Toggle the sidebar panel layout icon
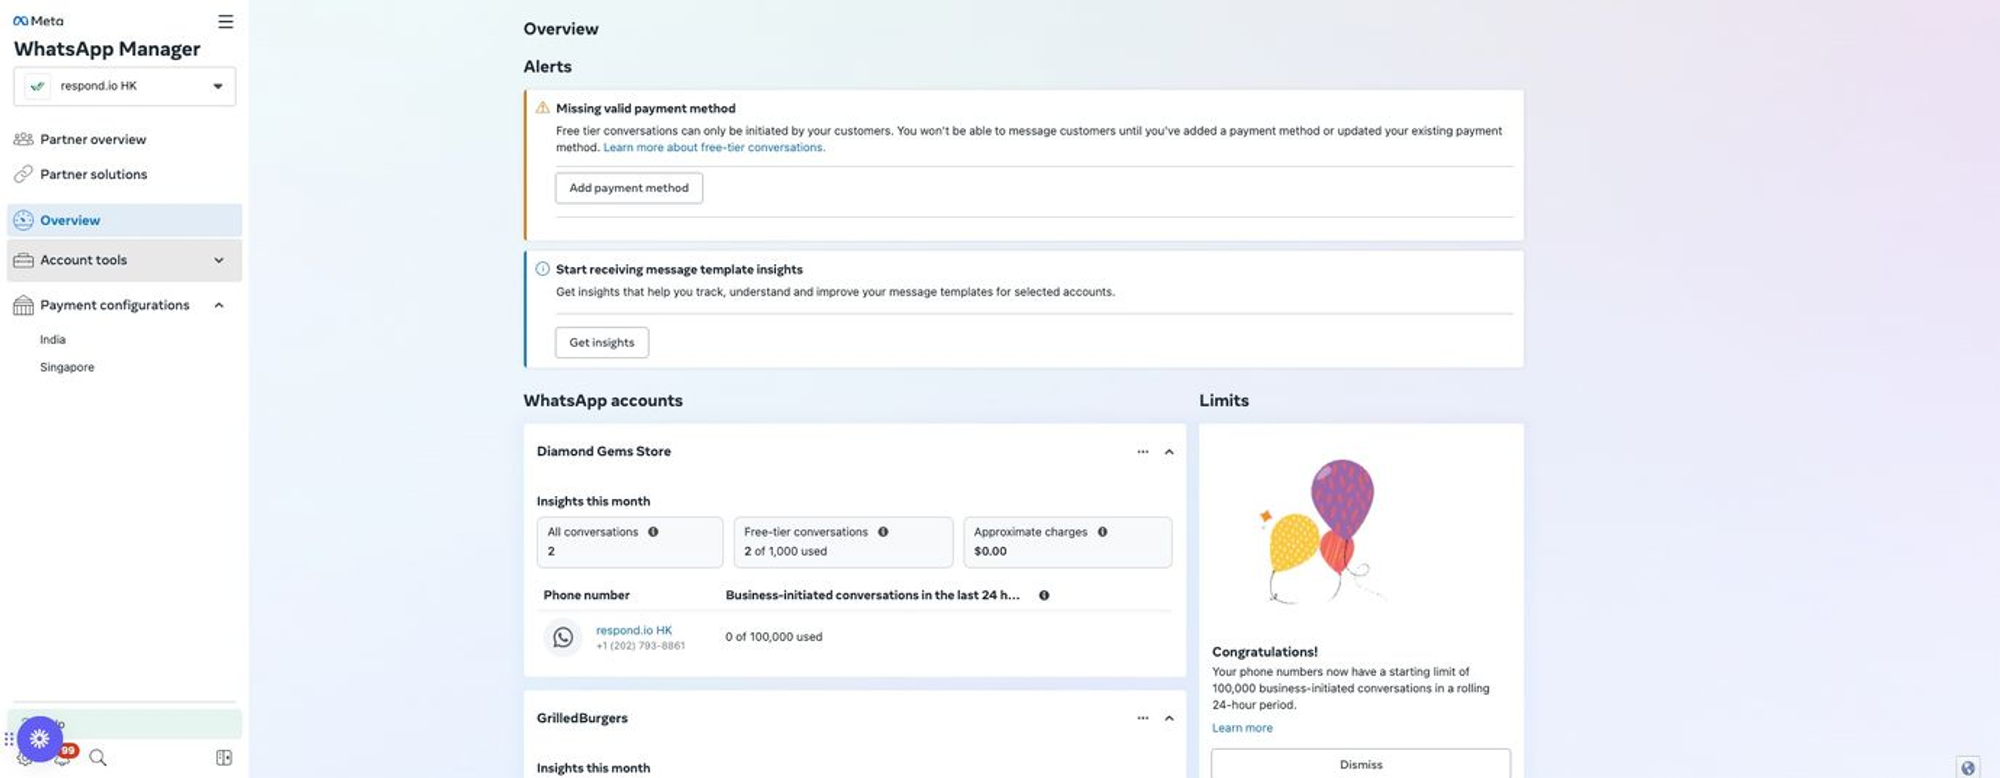2000x778 pixels. pyautogui.click(x=224, y=758)
